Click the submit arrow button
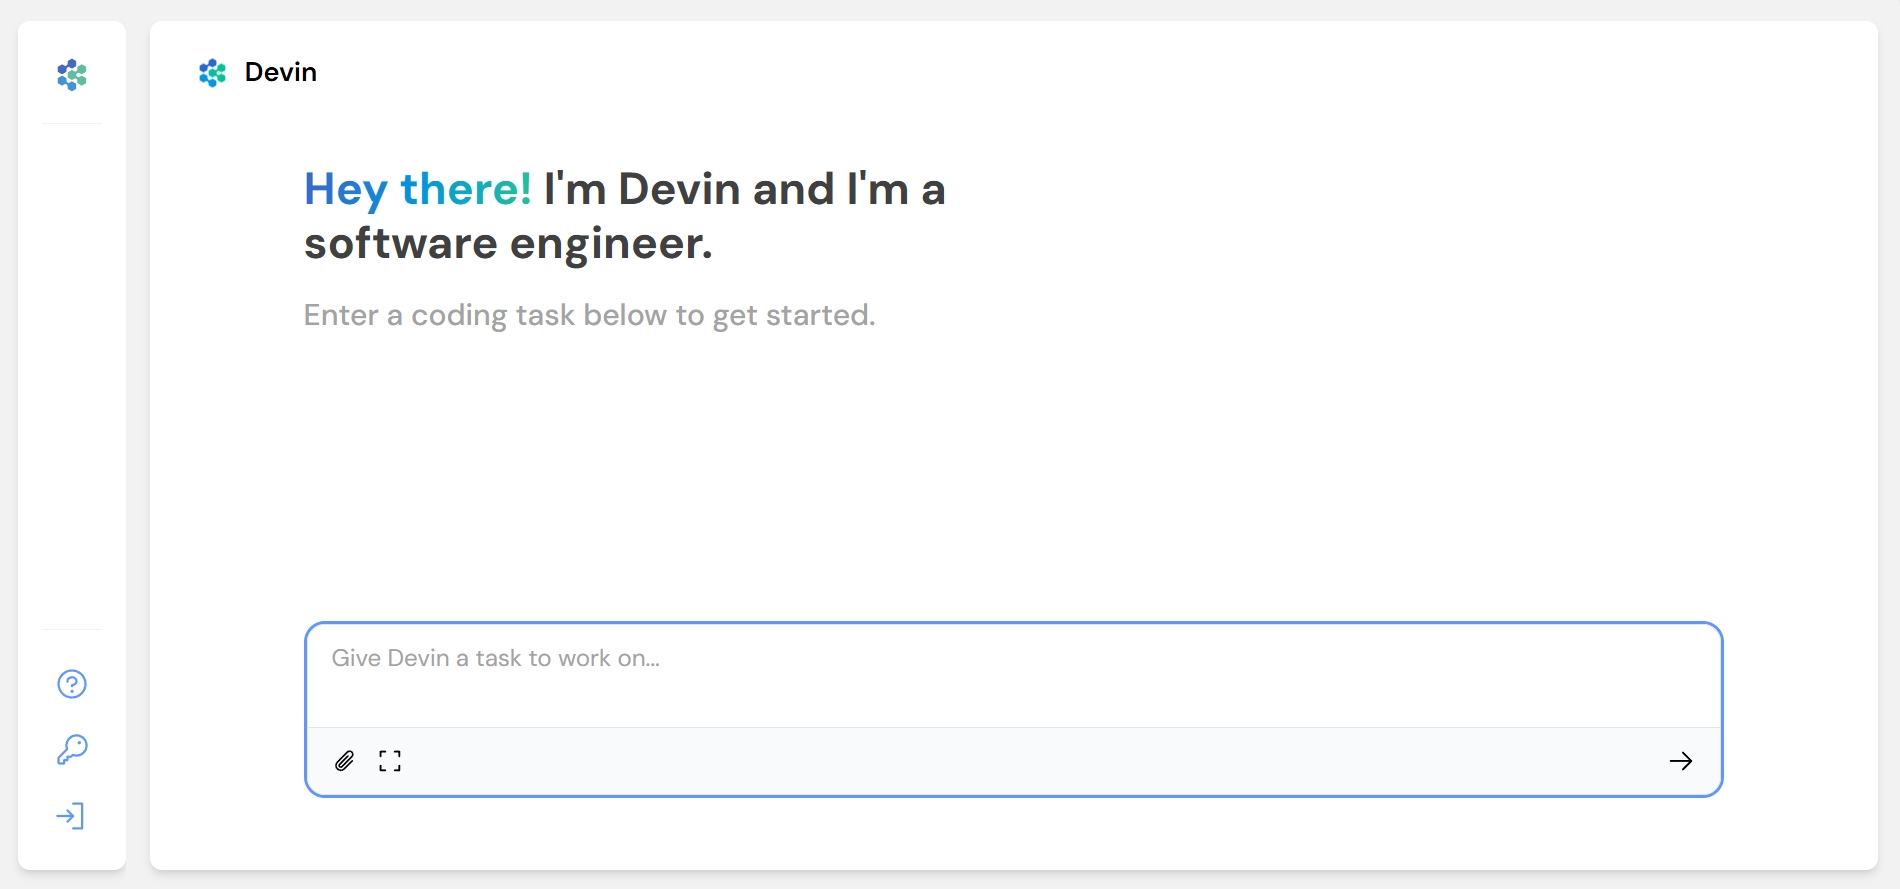Screen dimensions: 1900x889 click(x=1682, y=761)
